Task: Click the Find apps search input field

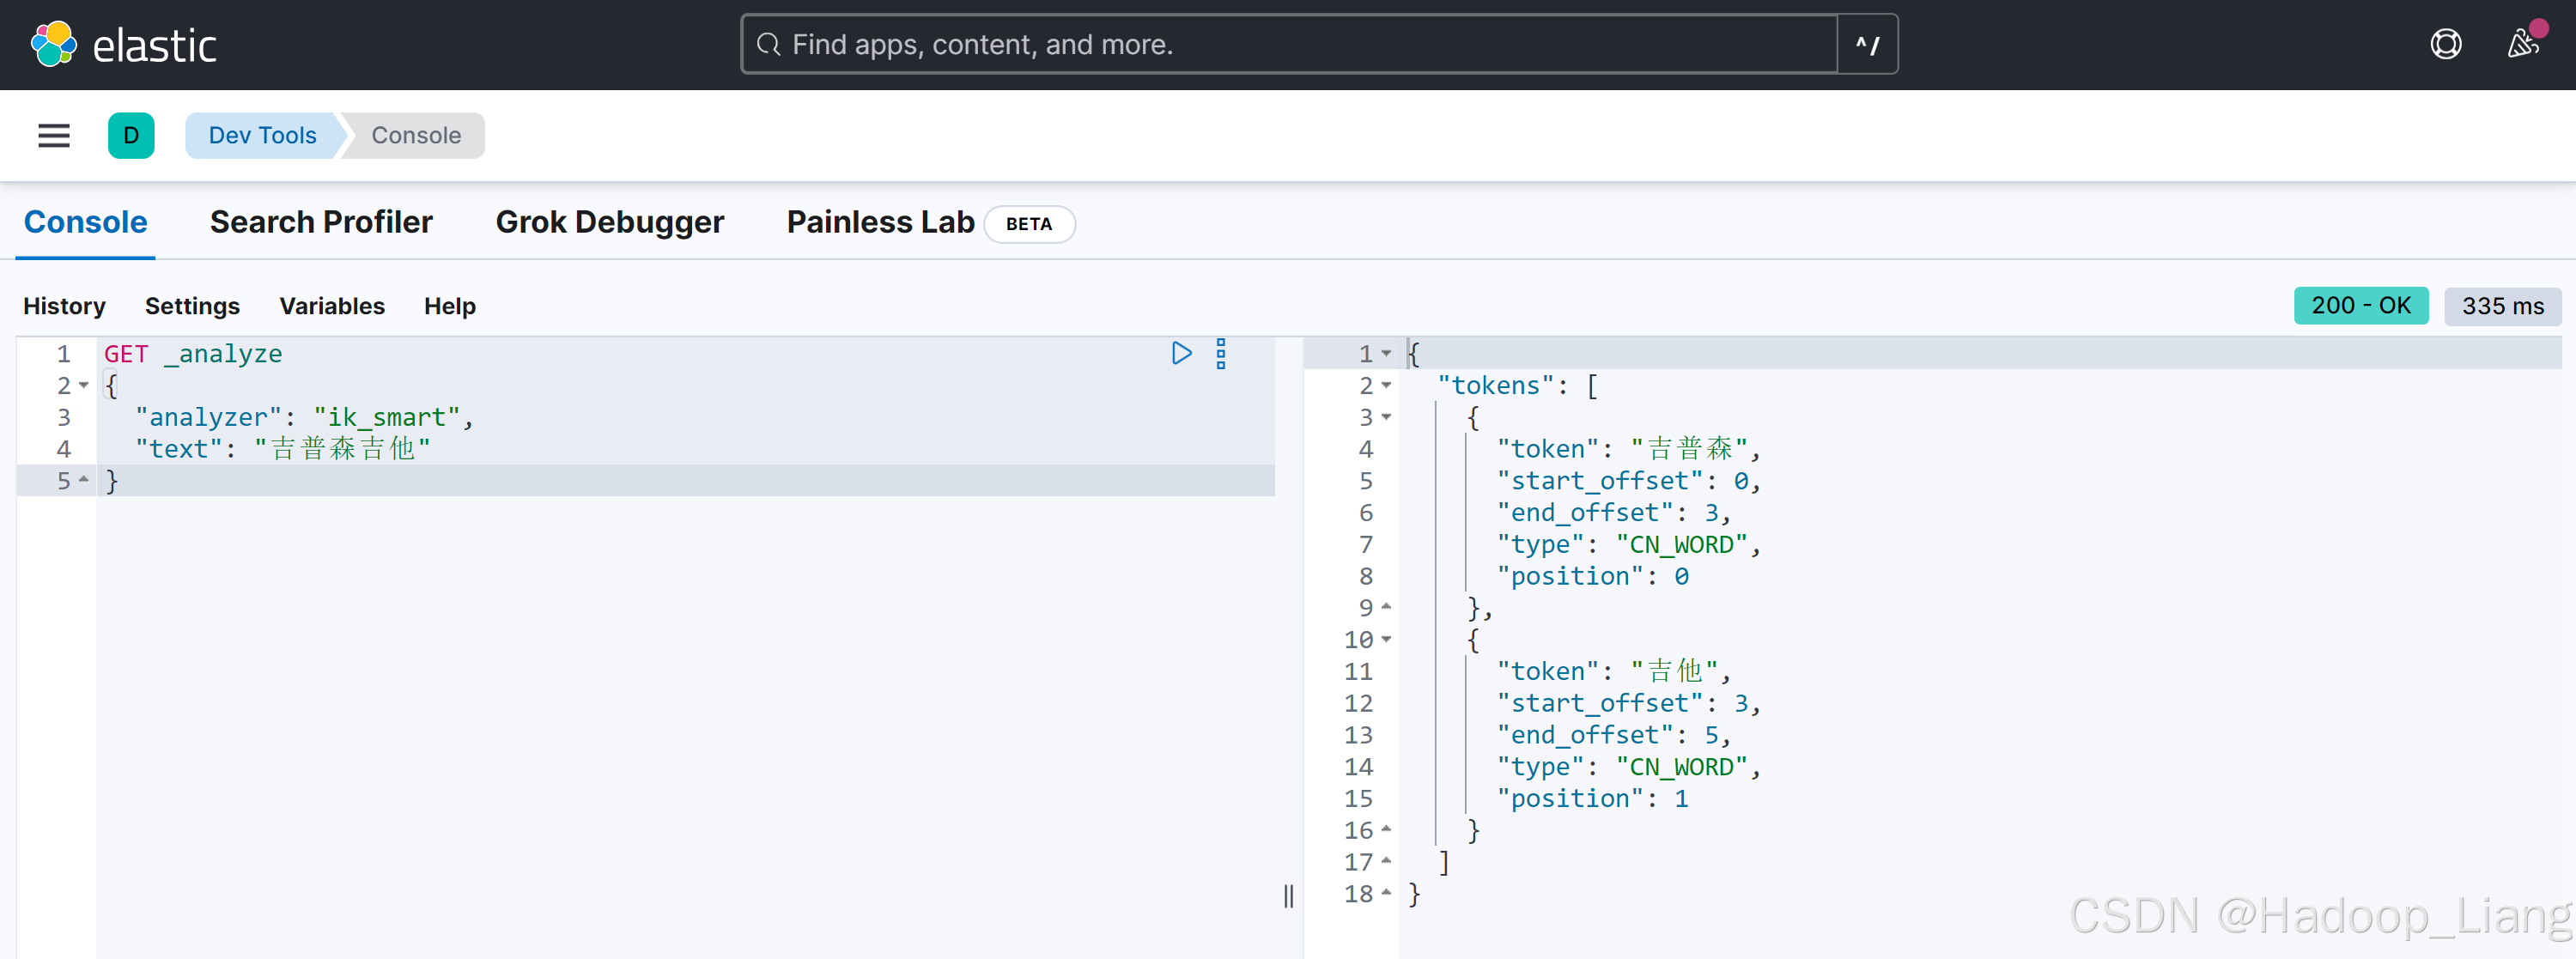Action: point(1290,45)
